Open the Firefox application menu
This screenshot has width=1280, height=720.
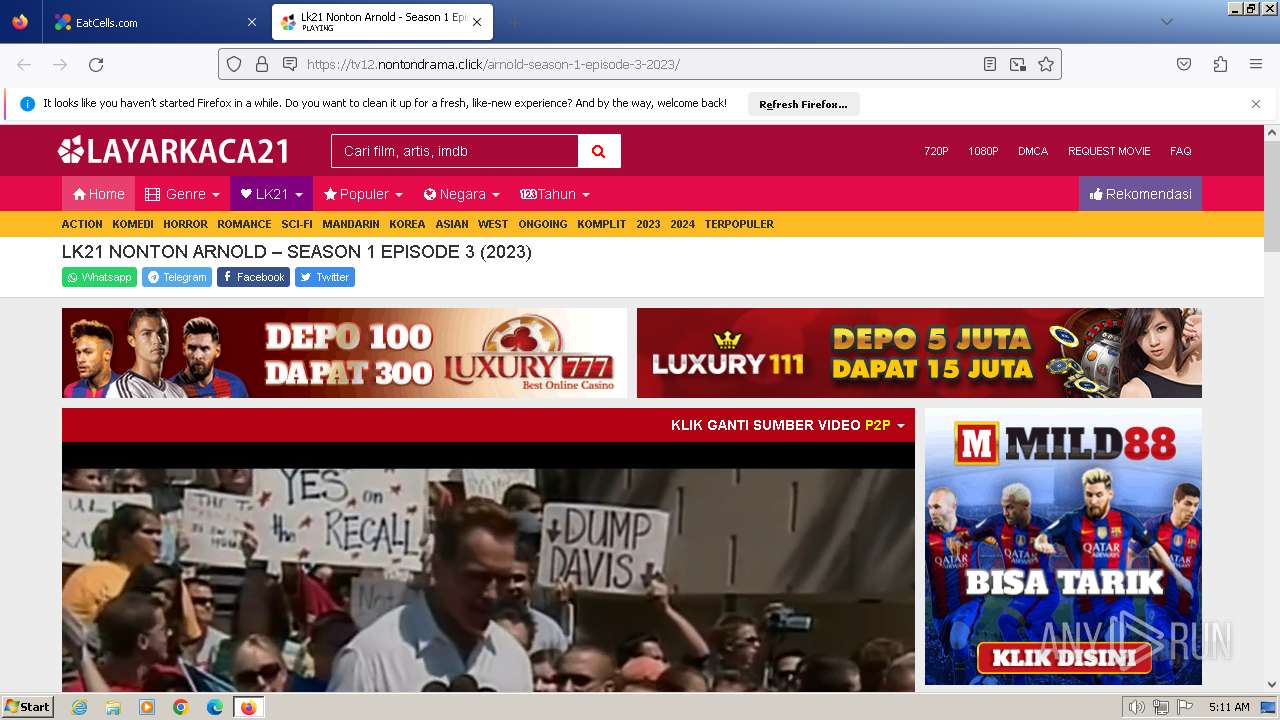[1256, 64]
